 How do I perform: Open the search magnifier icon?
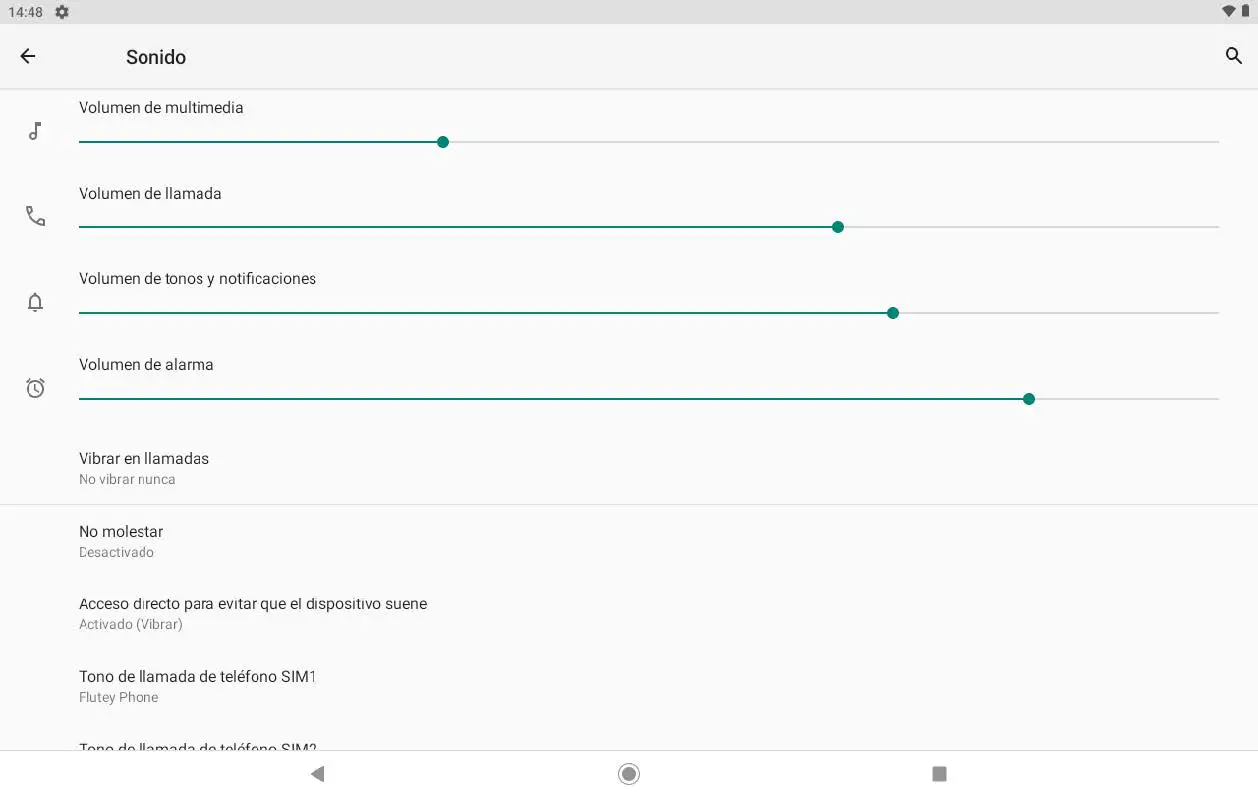coord(1233,56)
